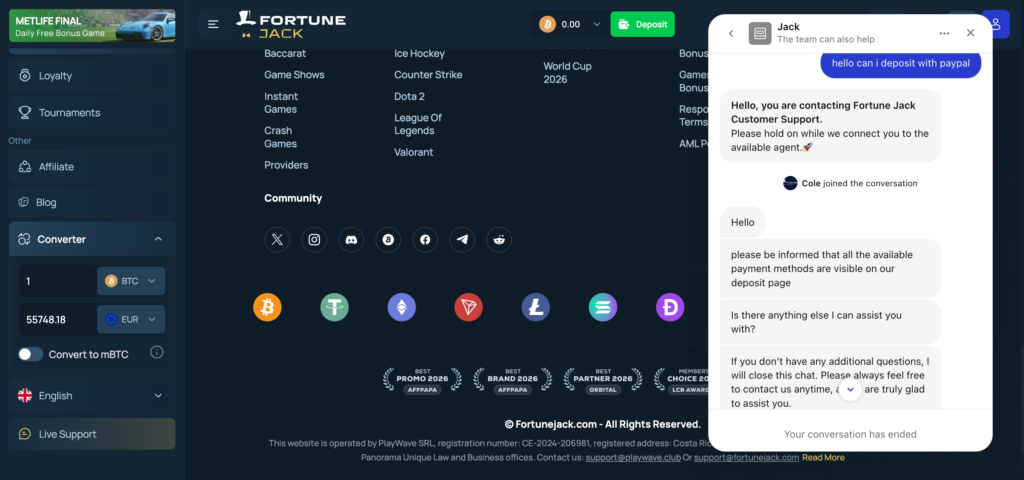Open the Counter Strike footer link
Screen dimensions: 1024x480
point(428,75)
